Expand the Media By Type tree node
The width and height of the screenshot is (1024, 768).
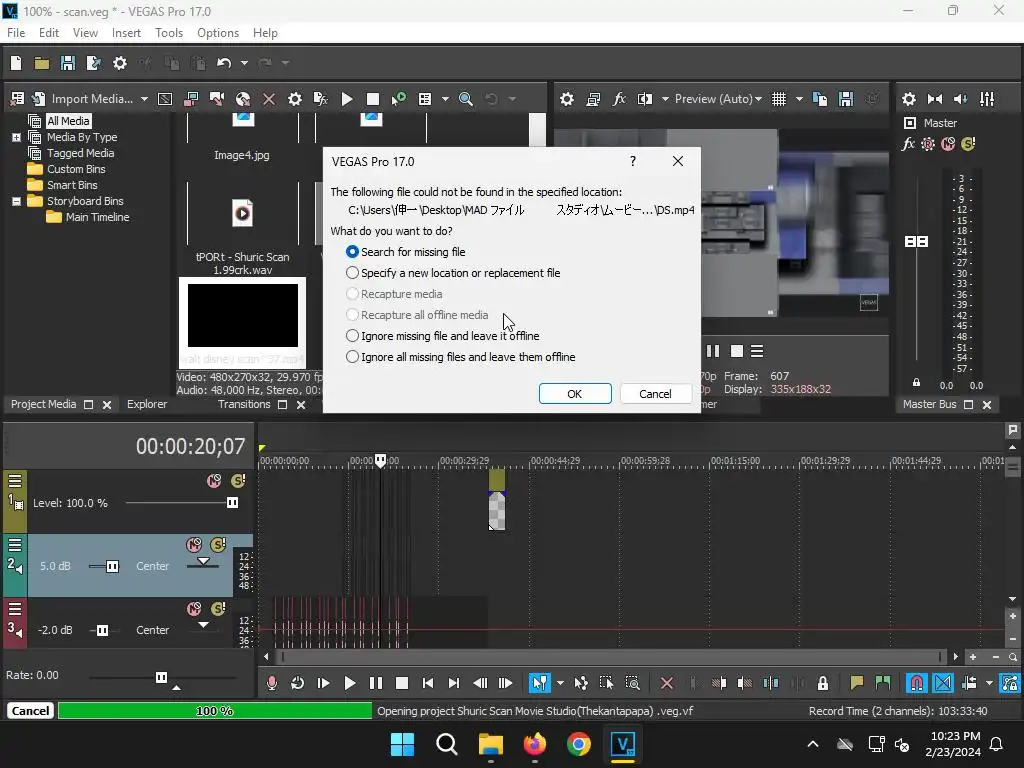pyautogui.click(x=16, y=137)
